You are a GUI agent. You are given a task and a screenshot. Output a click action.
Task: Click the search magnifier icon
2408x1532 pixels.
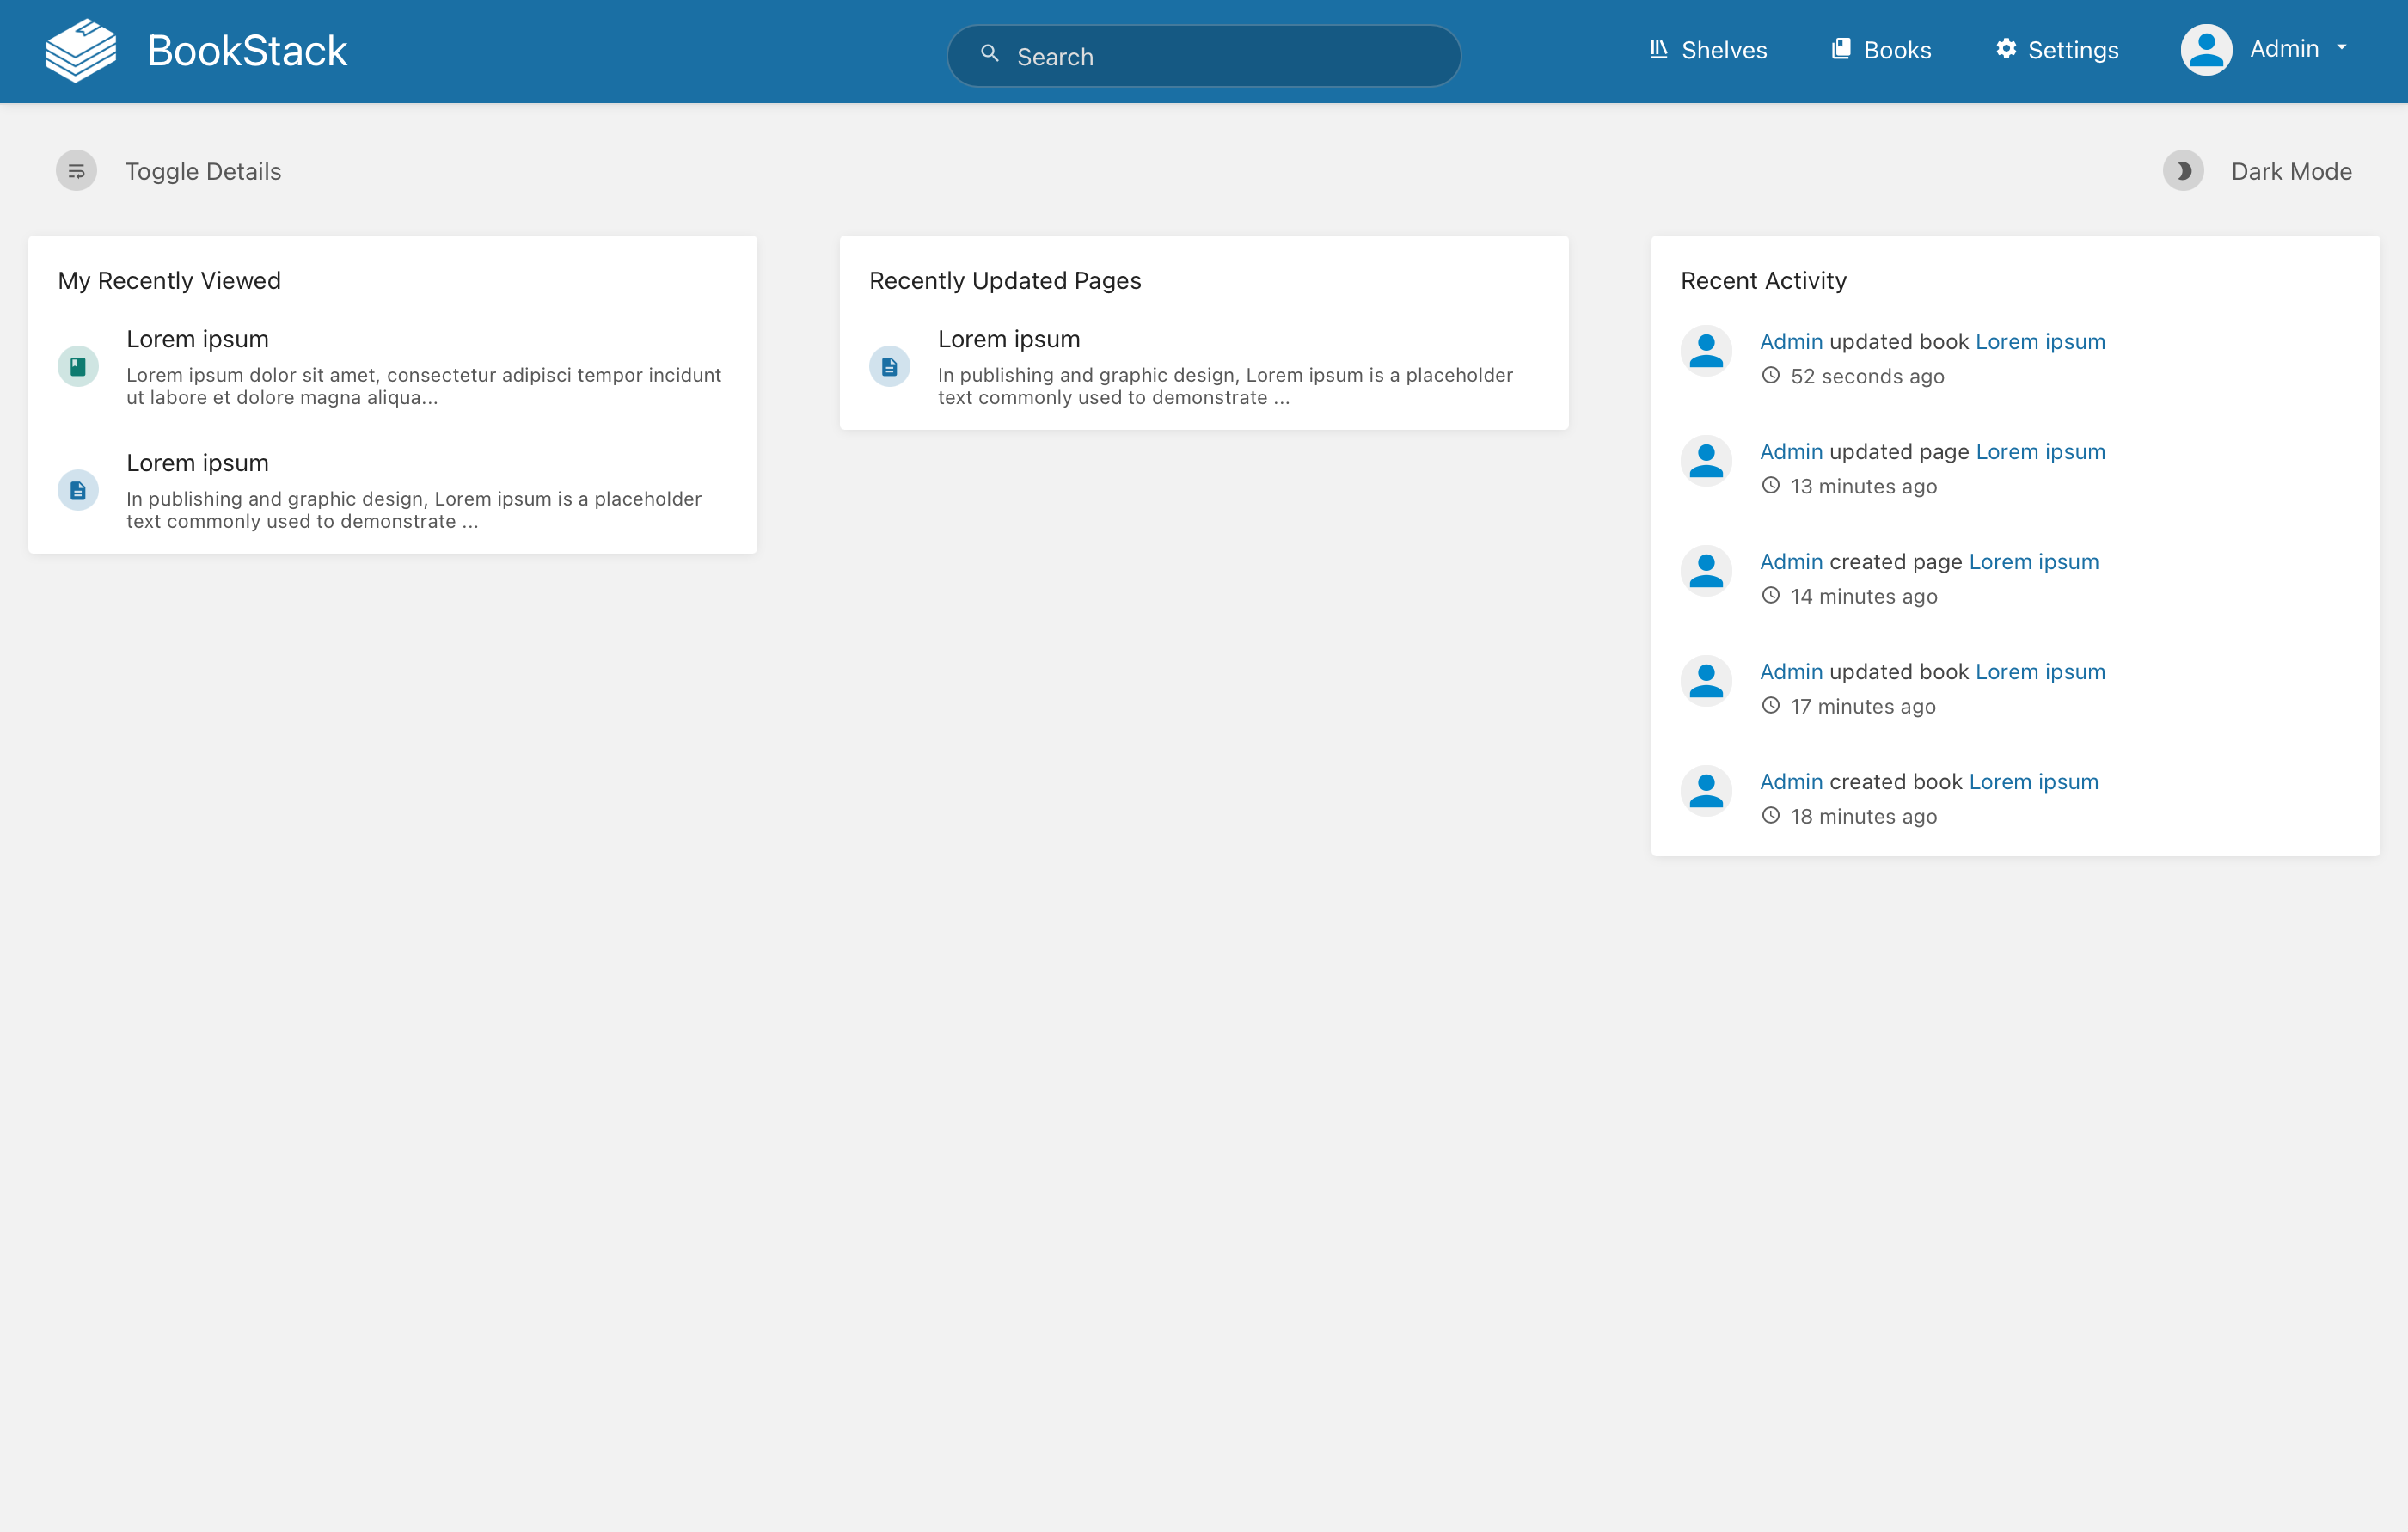(989, 54)
